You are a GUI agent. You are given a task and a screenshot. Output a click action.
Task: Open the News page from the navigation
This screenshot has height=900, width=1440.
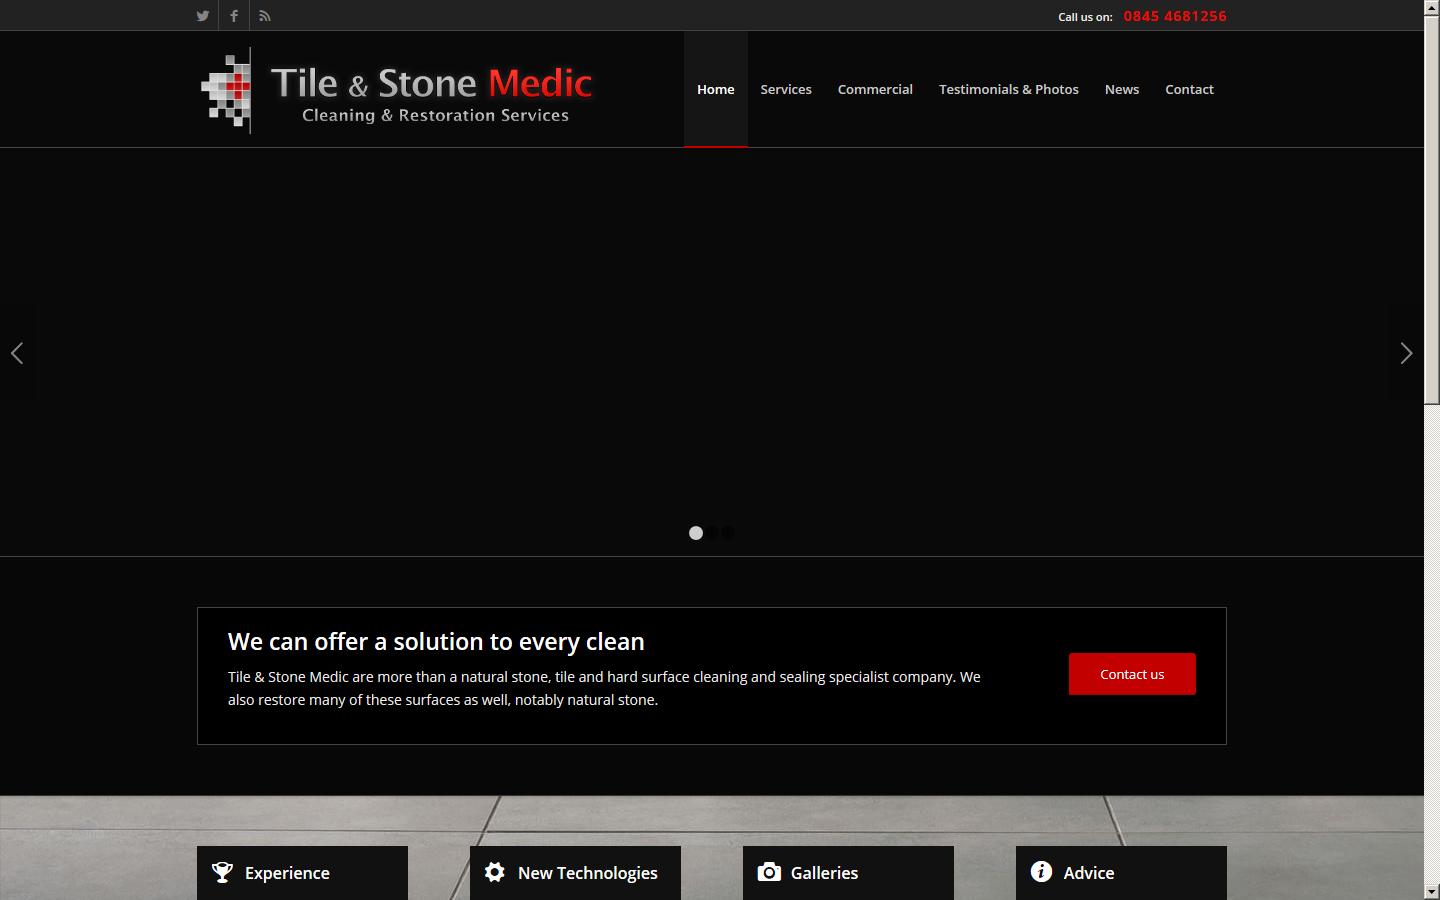(x=1121, y=89)
